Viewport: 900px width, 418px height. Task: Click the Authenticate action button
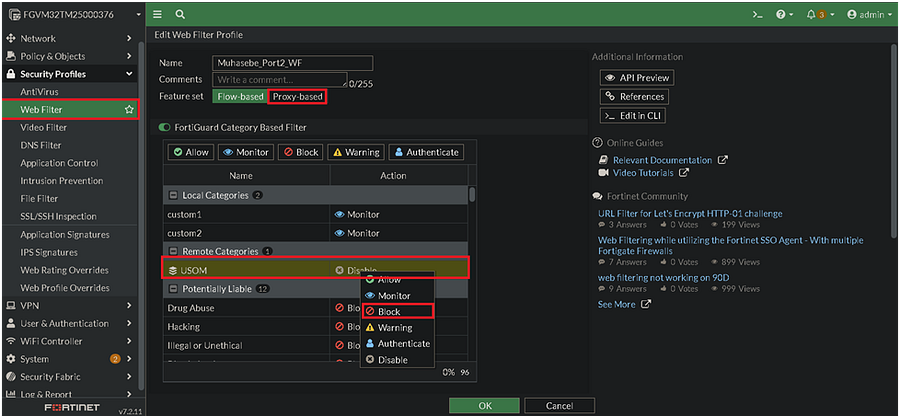tap(426, 152)
